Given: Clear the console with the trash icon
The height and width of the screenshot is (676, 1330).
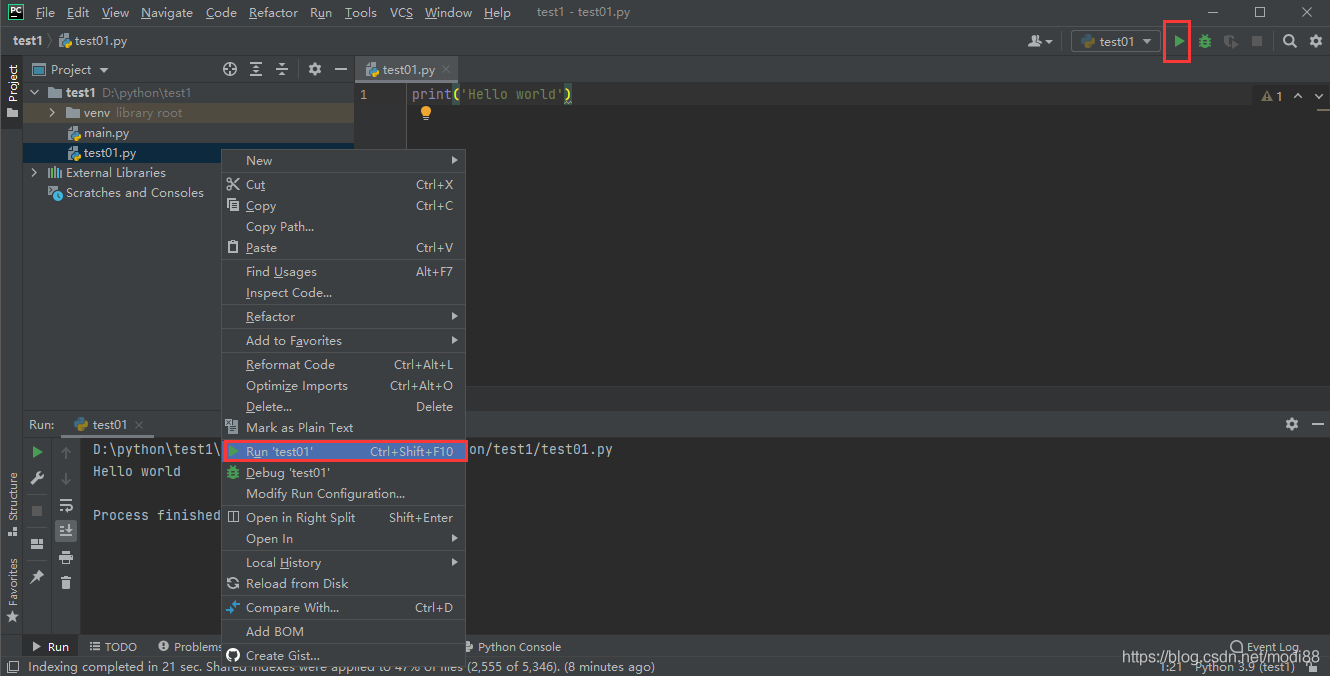Looking at the screenshot, I should 65,582.
